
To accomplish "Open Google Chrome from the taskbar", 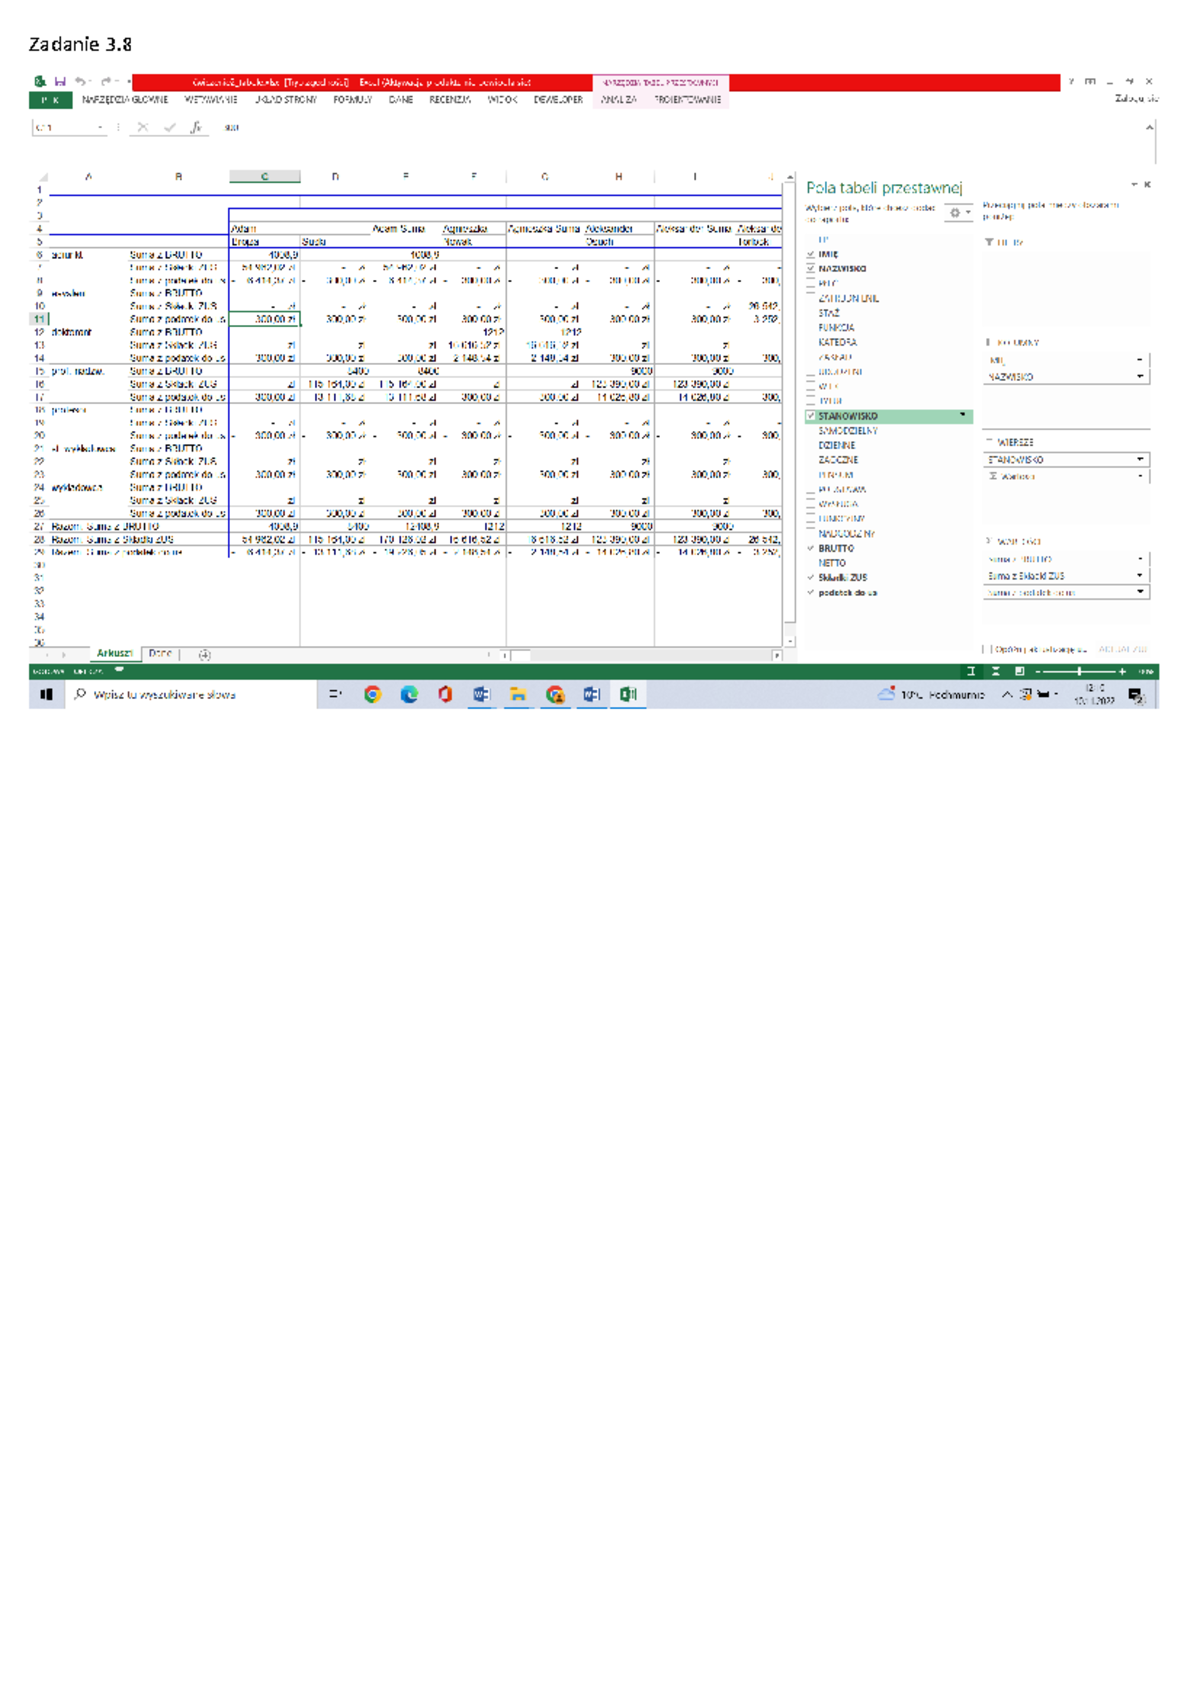I will (372, 695).
